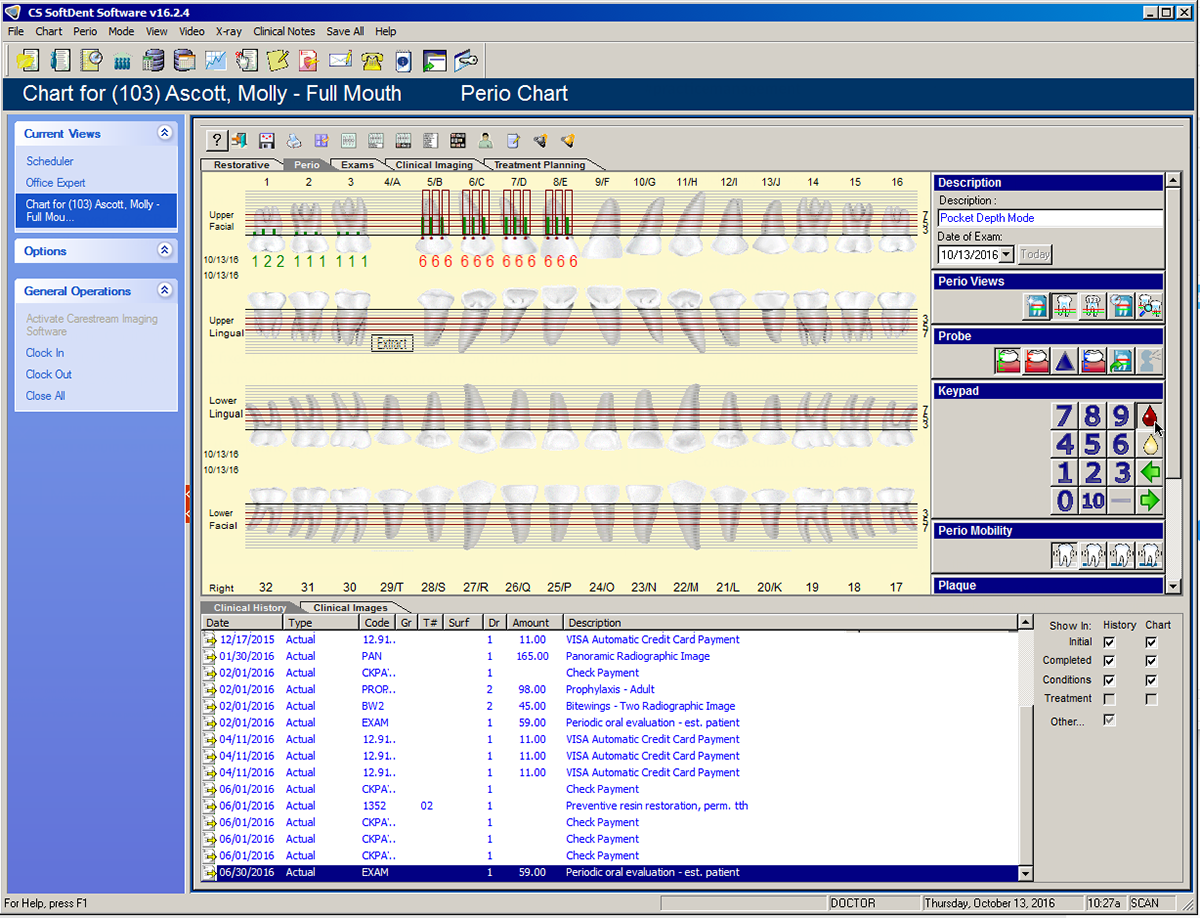The height and width of the screenshot is (918, 1200).
Task: Click the Description field showing Pocket Depth Mode
Action: click(x=1050, y=218)
